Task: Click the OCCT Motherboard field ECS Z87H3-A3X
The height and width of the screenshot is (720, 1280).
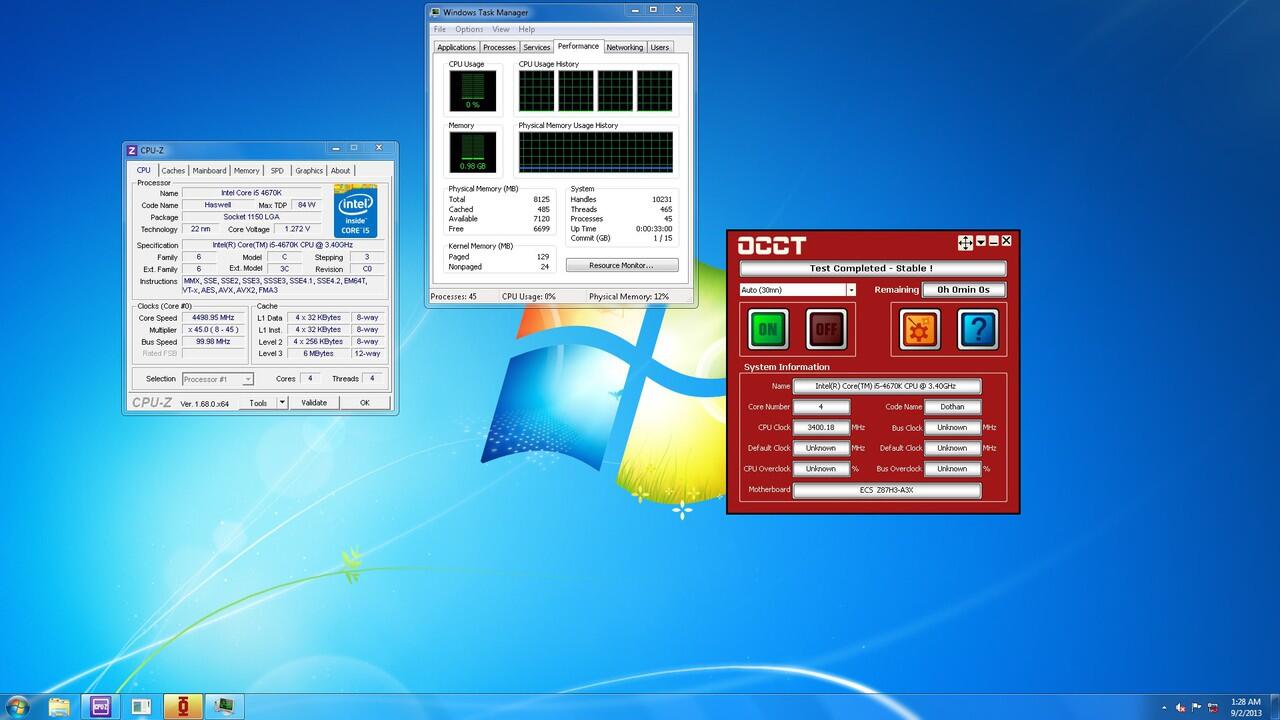Action: point(887,490)
